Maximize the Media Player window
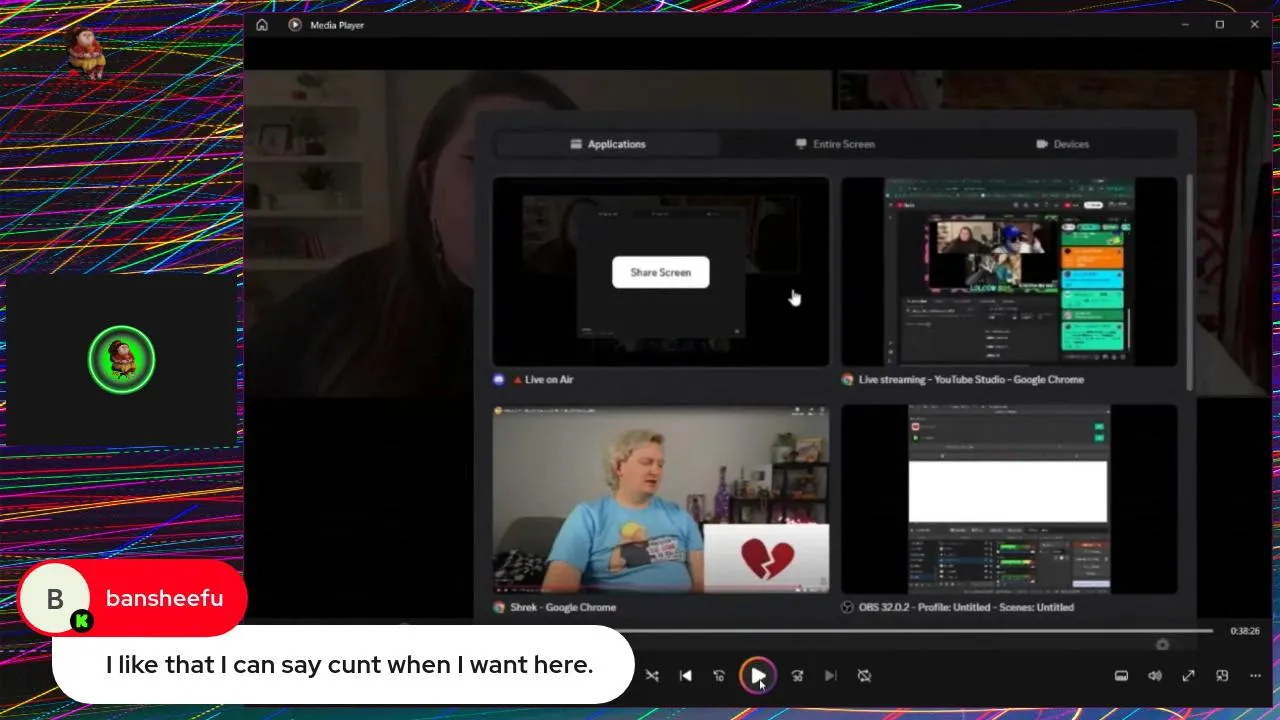This screenshot has width=1280, height=720. coord(1220,25)
